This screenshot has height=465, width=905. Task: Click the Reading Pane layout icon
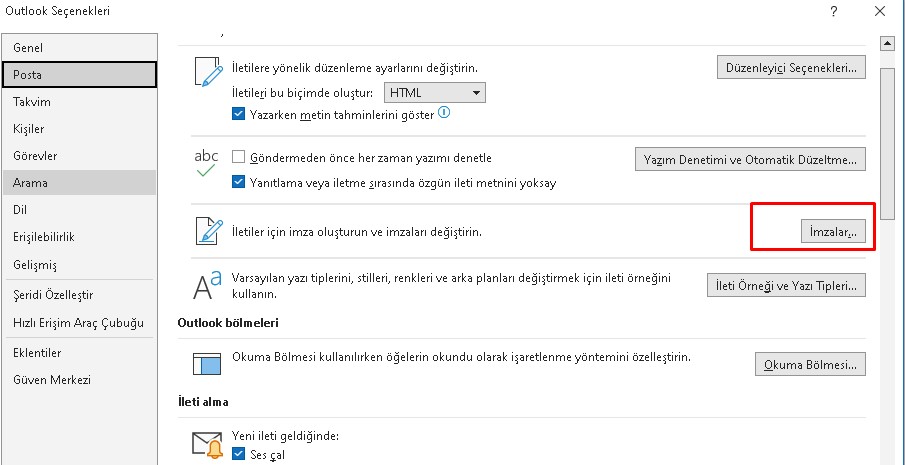[x=207, y=364]
